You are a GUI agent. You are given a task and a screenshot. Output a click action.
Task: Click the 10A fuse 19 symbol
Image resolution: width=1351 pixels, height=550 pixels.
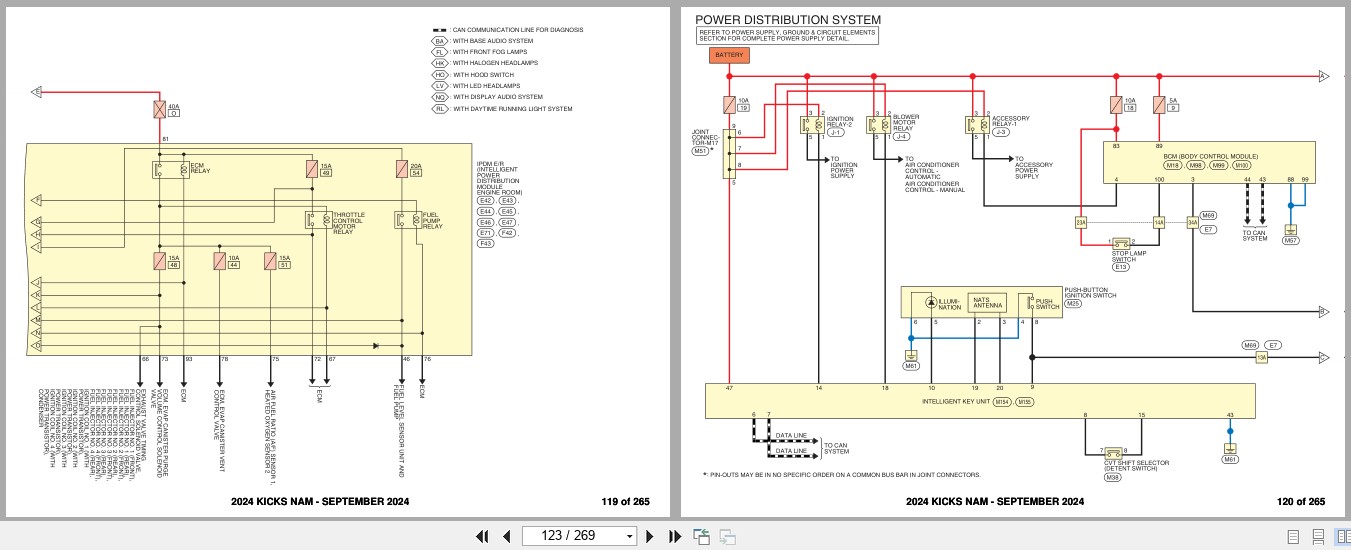point(730,104)
